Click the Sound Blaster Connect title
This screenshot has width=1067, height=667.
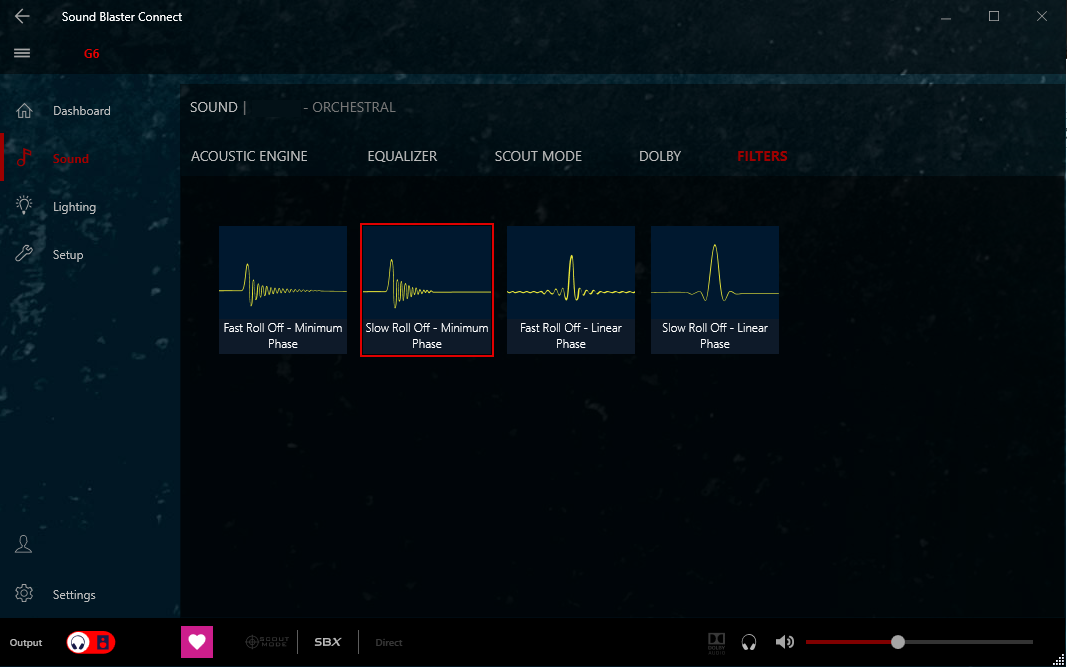pyautogui.click(x=122, y=16)
